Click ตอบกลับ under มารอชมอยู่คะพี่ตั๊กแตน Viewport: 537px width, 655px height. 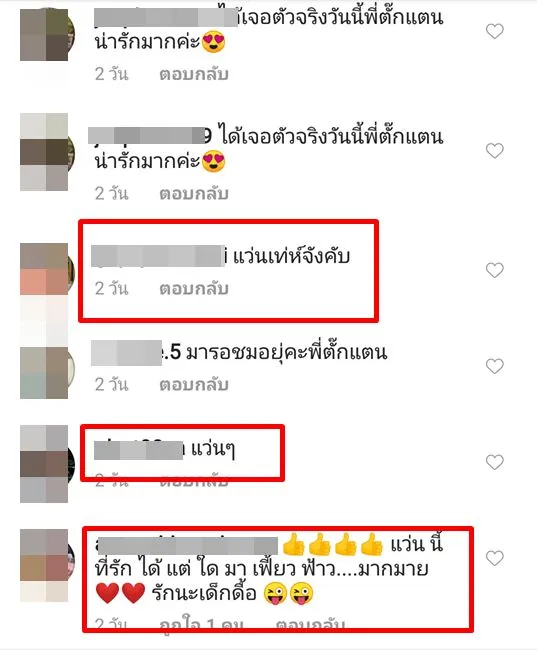click(x=194, y=384)
